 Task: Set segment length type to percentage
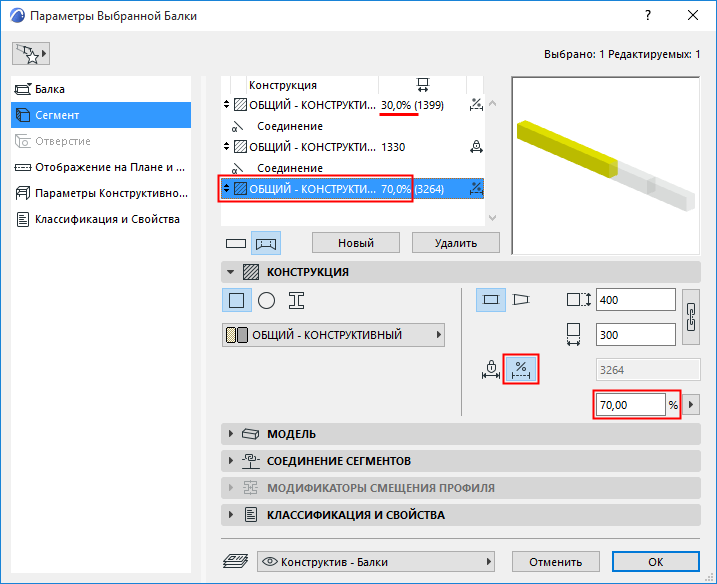click(x=521, y=369)
